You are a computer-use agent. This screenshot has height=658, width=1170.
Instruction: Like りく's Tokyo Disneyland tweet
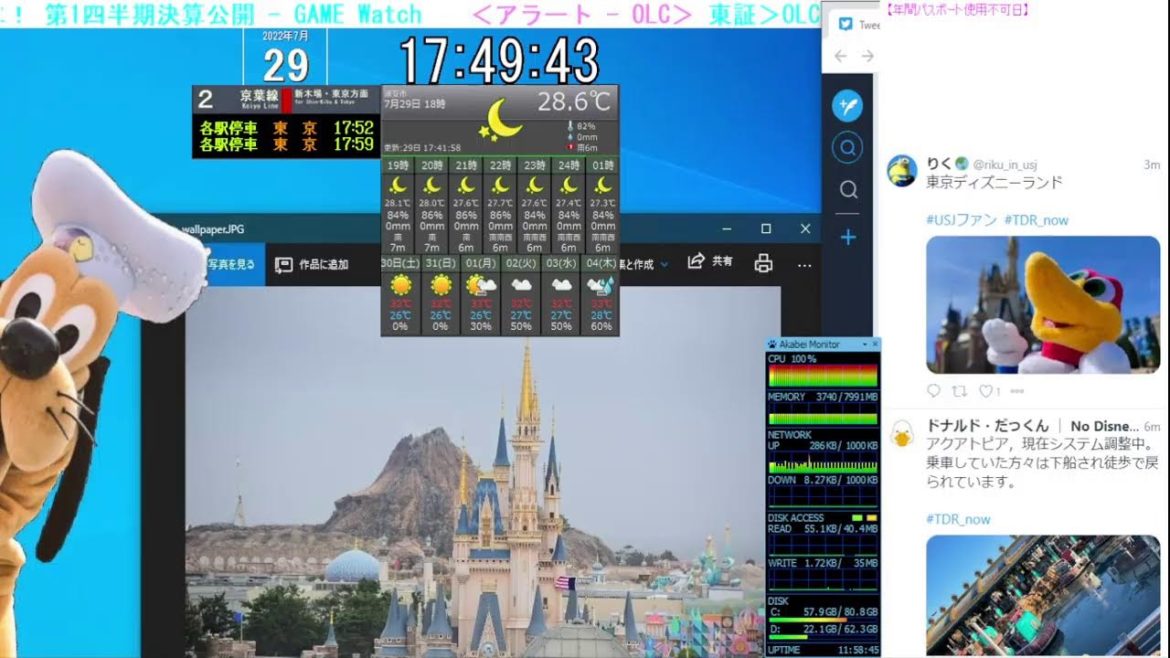coord(986,390)
